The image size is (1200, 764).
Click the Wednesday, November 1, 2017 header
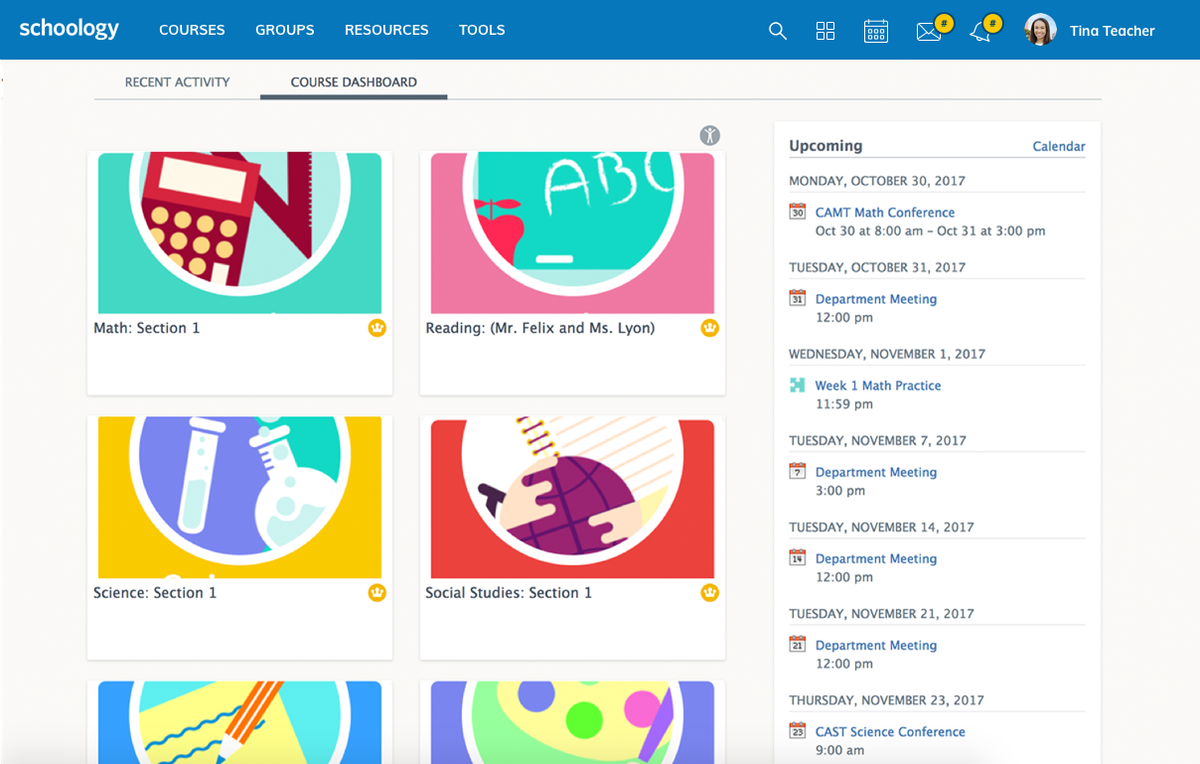point(887,354)
